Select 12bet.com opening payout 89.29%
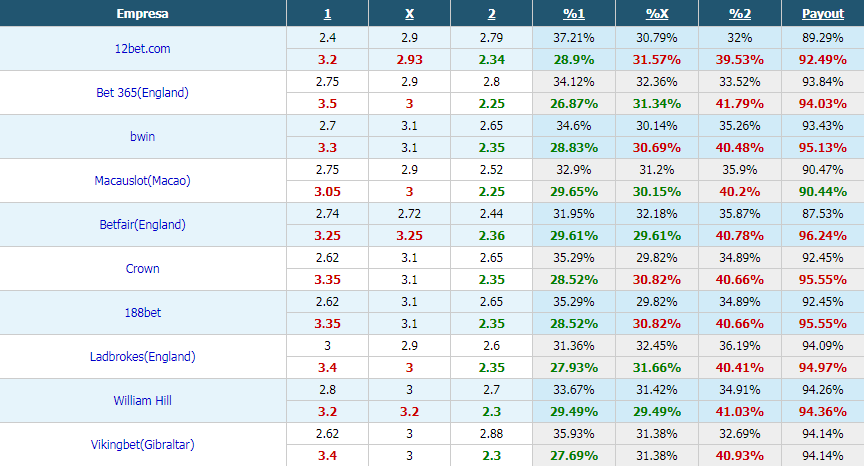864x466 pixels. (x=823, y=37)
